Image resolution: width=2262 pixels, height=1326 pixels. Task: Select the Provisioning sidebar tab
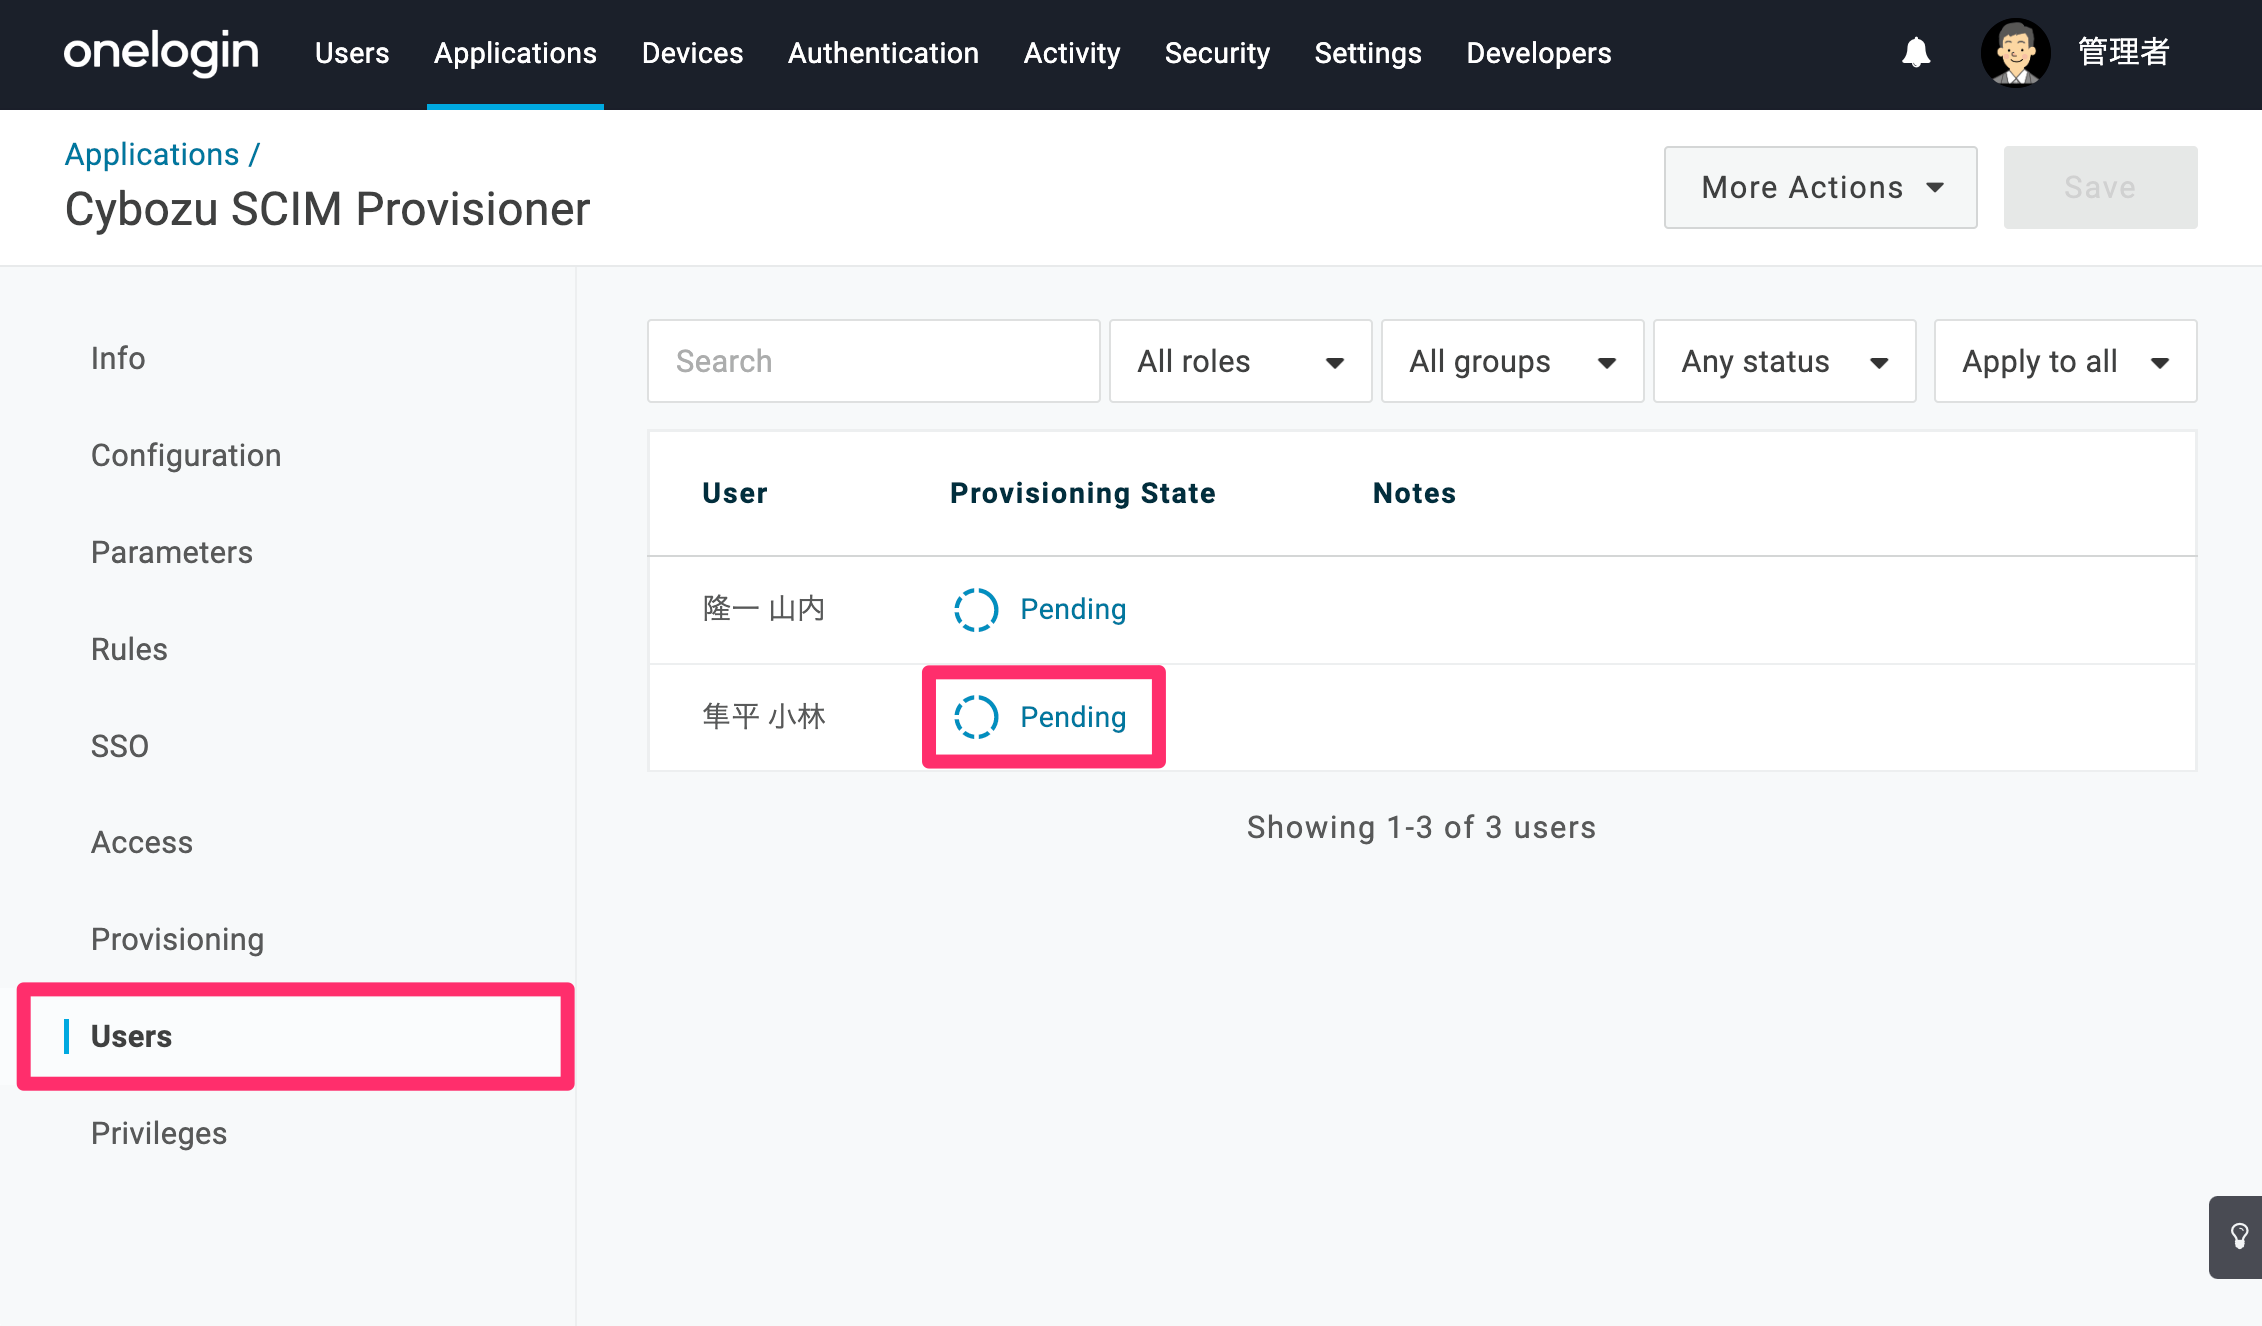(177, 939)
